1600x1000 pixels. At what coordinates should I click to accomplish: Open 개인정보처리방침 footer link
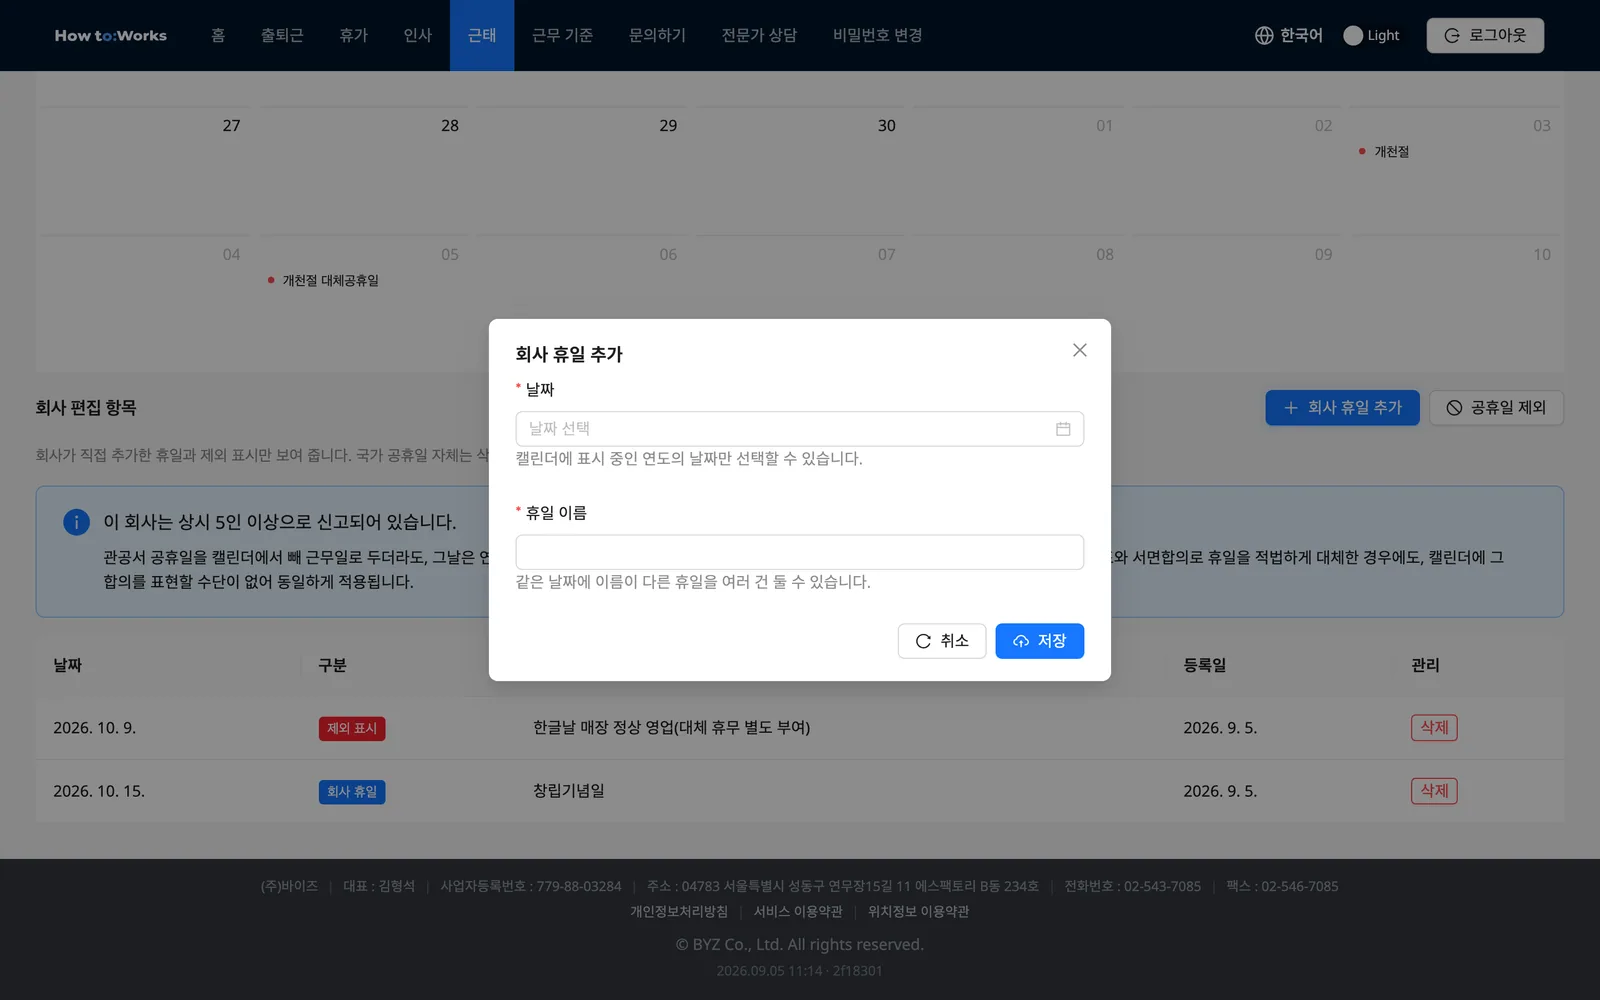(679, 912)
